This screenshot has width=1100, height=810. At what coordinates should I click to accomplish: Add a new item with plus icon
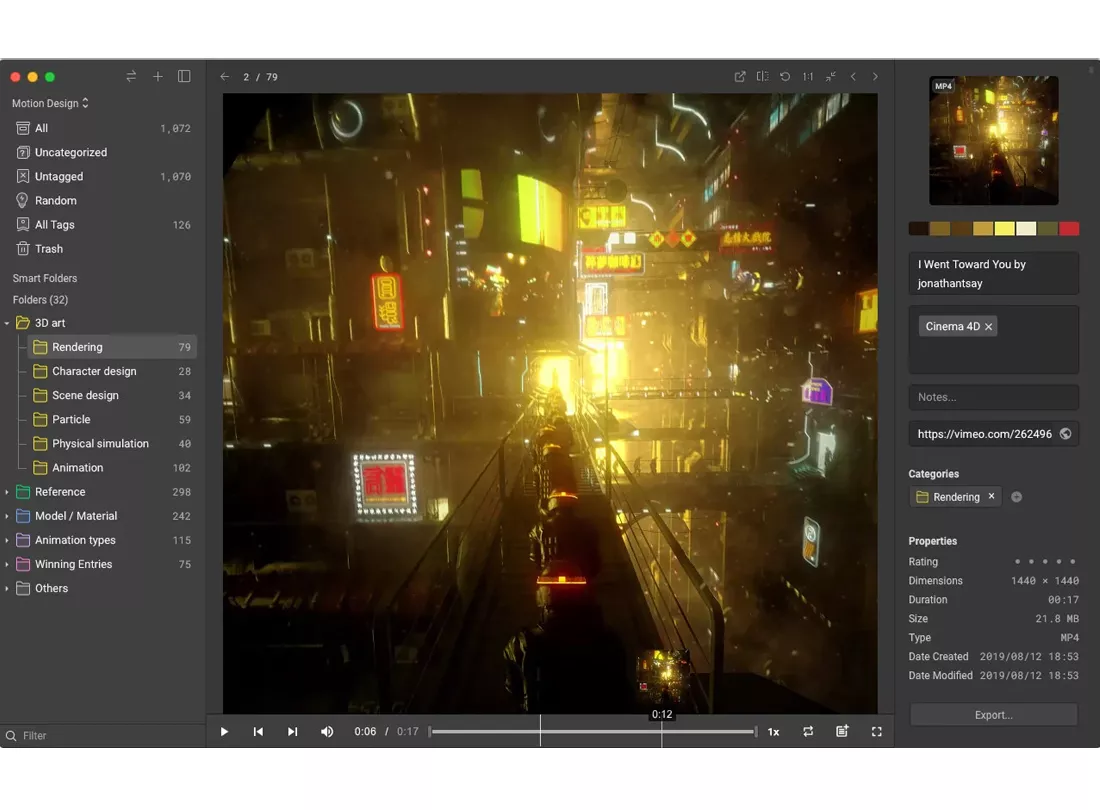click(158, 76)
